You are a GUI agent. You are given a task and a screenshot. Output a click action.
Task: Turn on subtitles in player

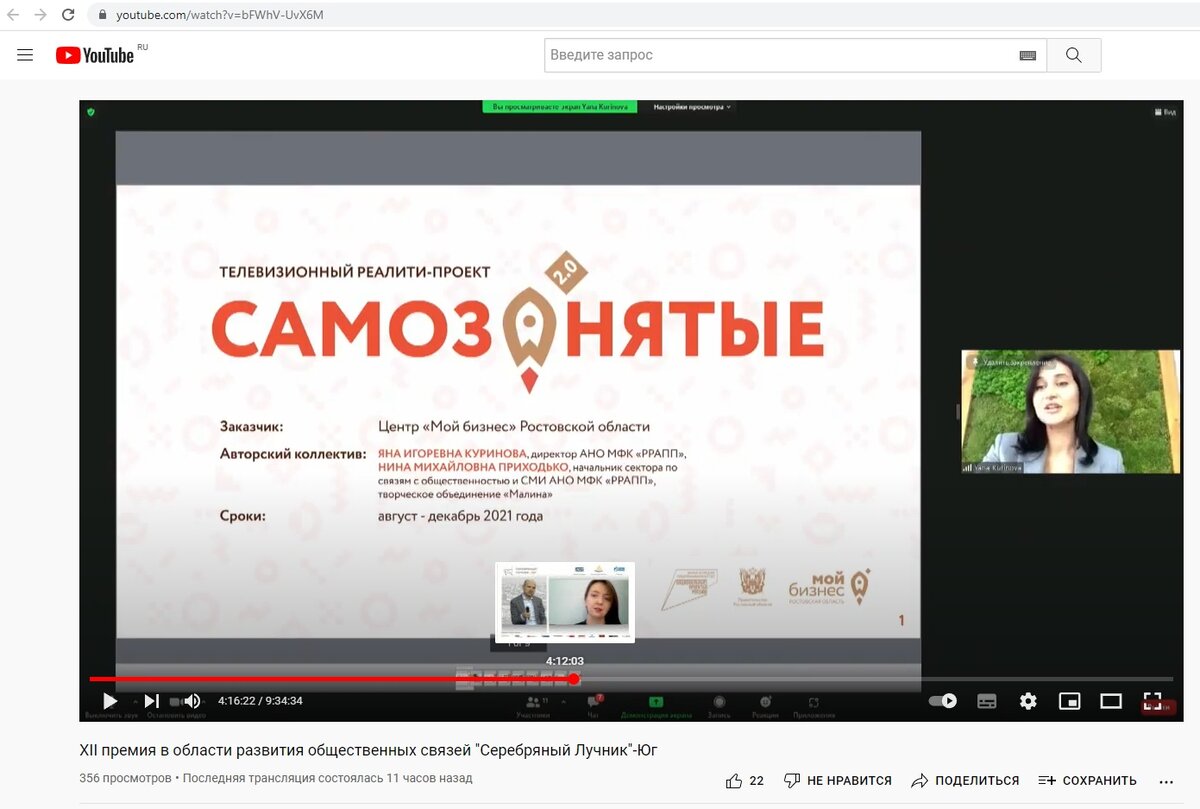pyautogui.click(x=986, y=701)
